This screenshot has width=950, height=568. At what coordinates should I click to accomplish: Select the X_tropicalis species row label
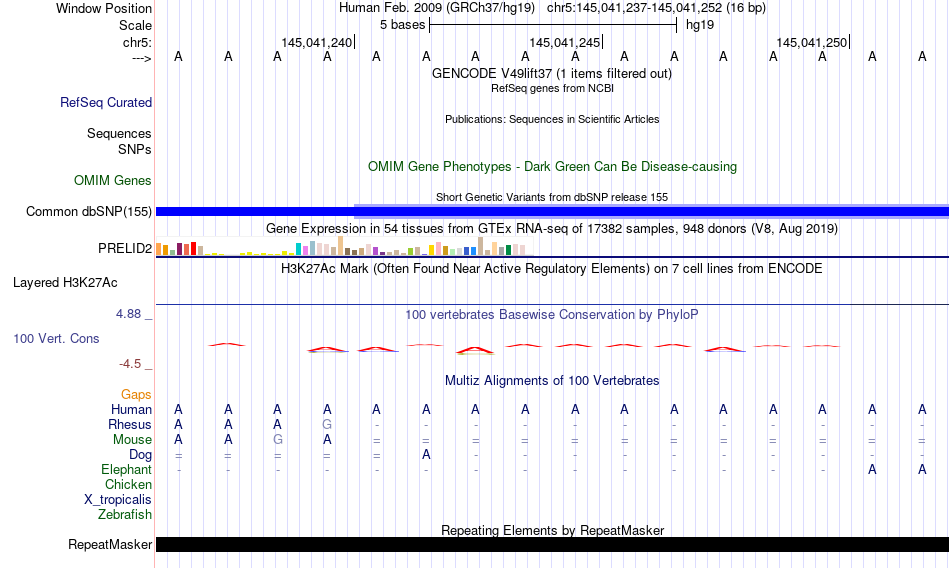pyautogui.click(x=118, y=500)
